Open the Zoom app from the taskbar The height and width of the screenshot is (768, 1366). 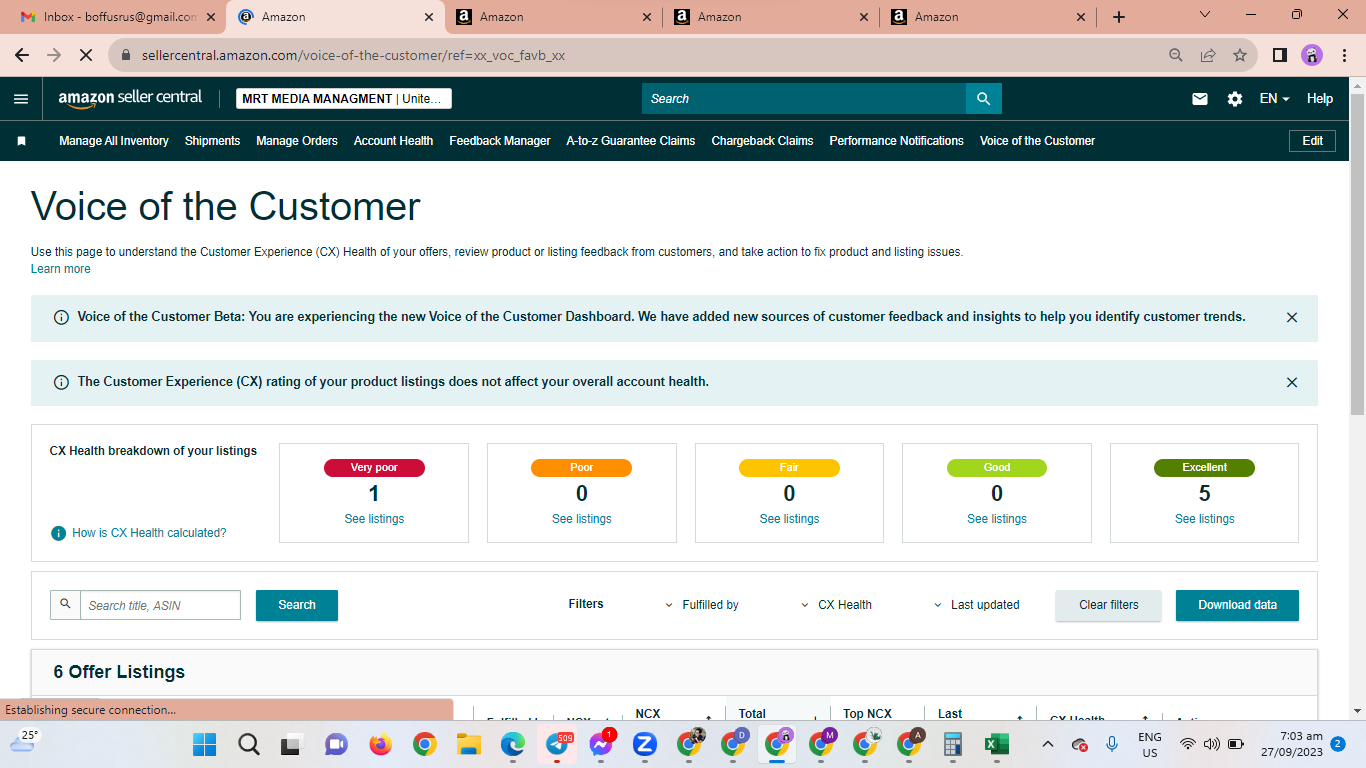click(x=645, y=745)
